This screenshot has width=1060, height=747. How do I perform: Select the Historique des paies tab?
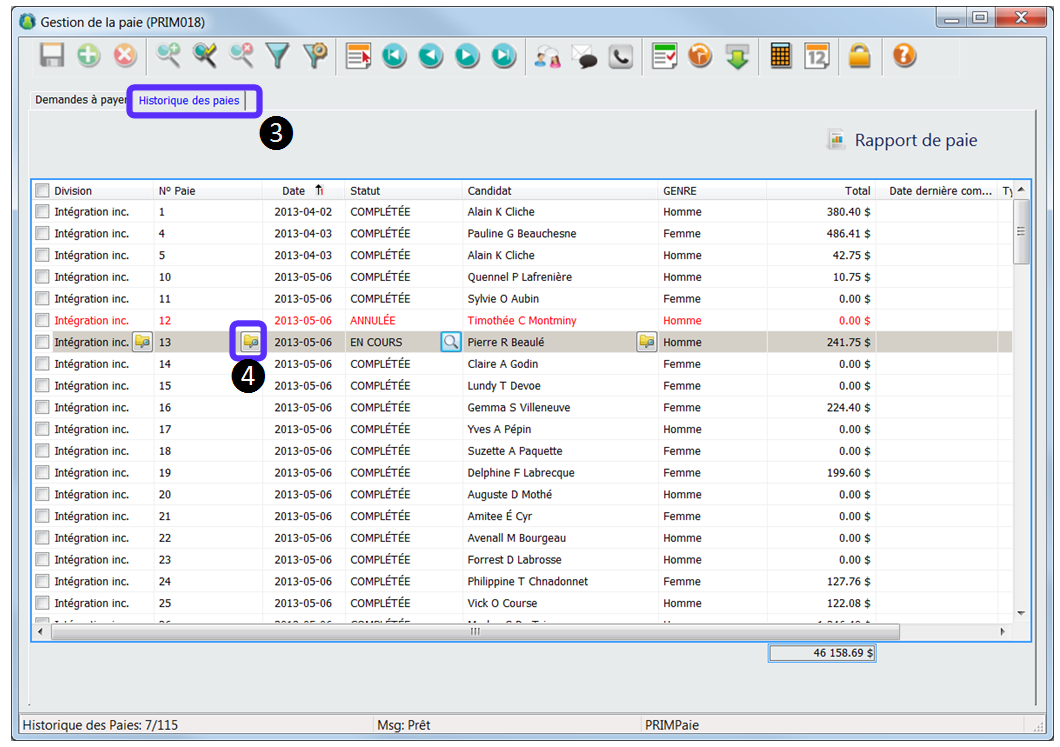coord(189,100)
